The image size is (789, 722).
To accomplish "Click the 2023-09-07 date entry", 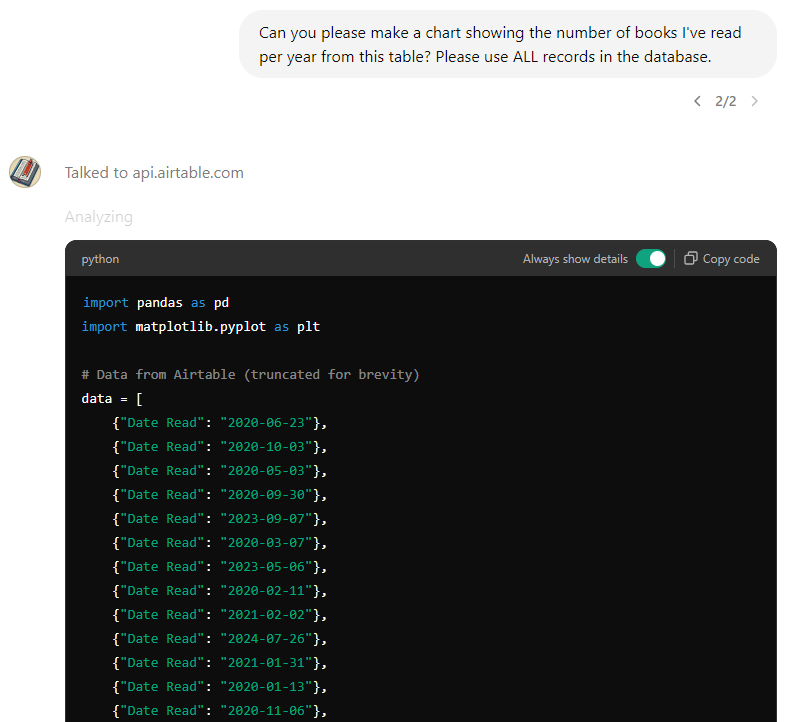I will [x=219, y=519].
